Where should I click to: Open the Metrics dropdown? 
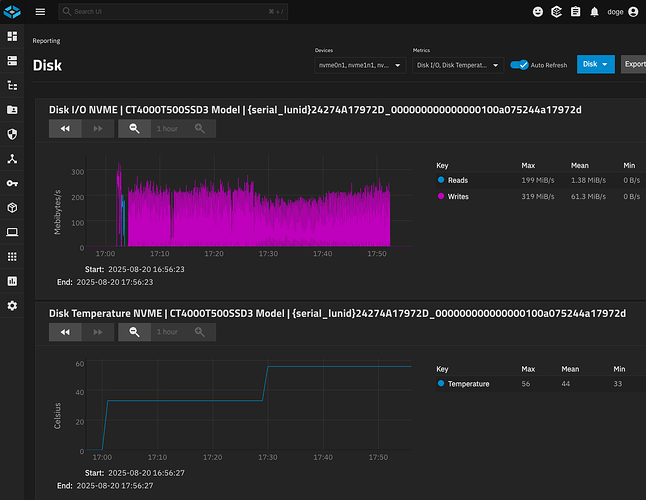point(458,65)
